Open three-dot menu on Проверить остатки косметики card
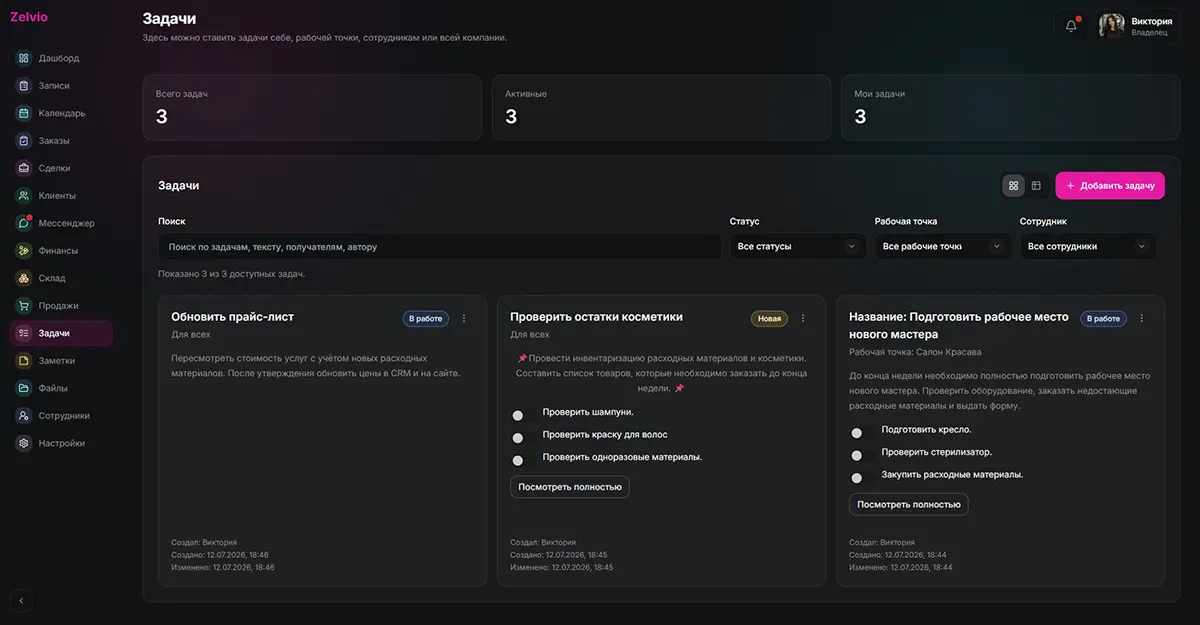The height and width of the screenshot is (625, 1200). (802, 318)
